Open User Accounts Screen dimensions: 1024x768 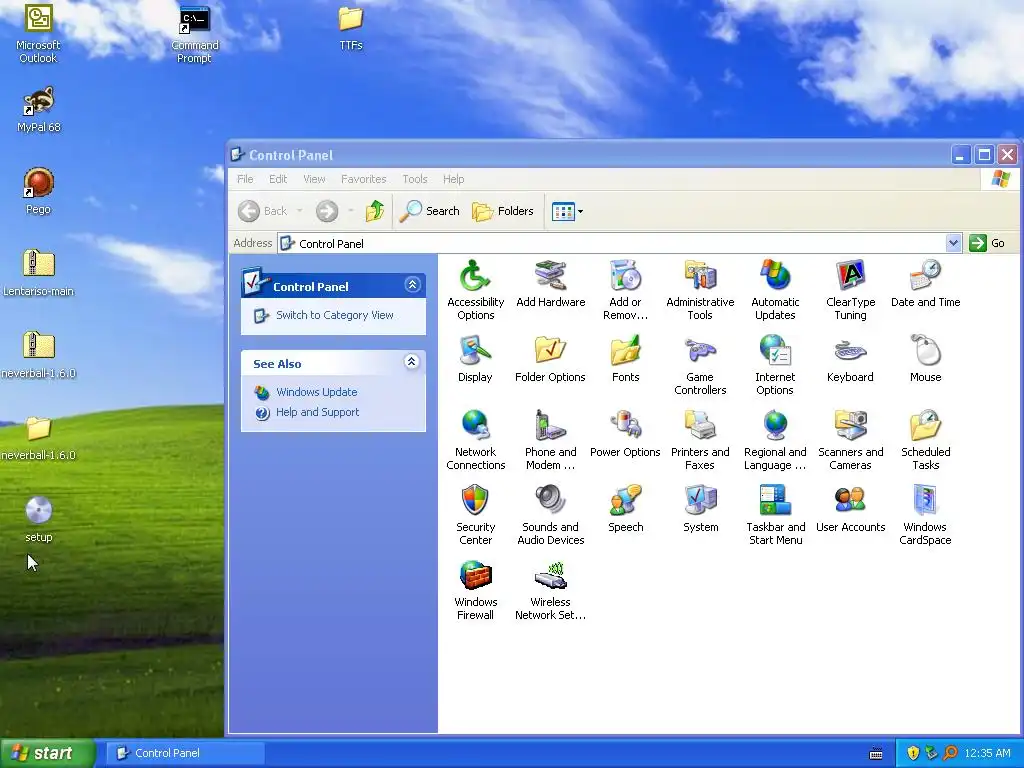point(850,509)
